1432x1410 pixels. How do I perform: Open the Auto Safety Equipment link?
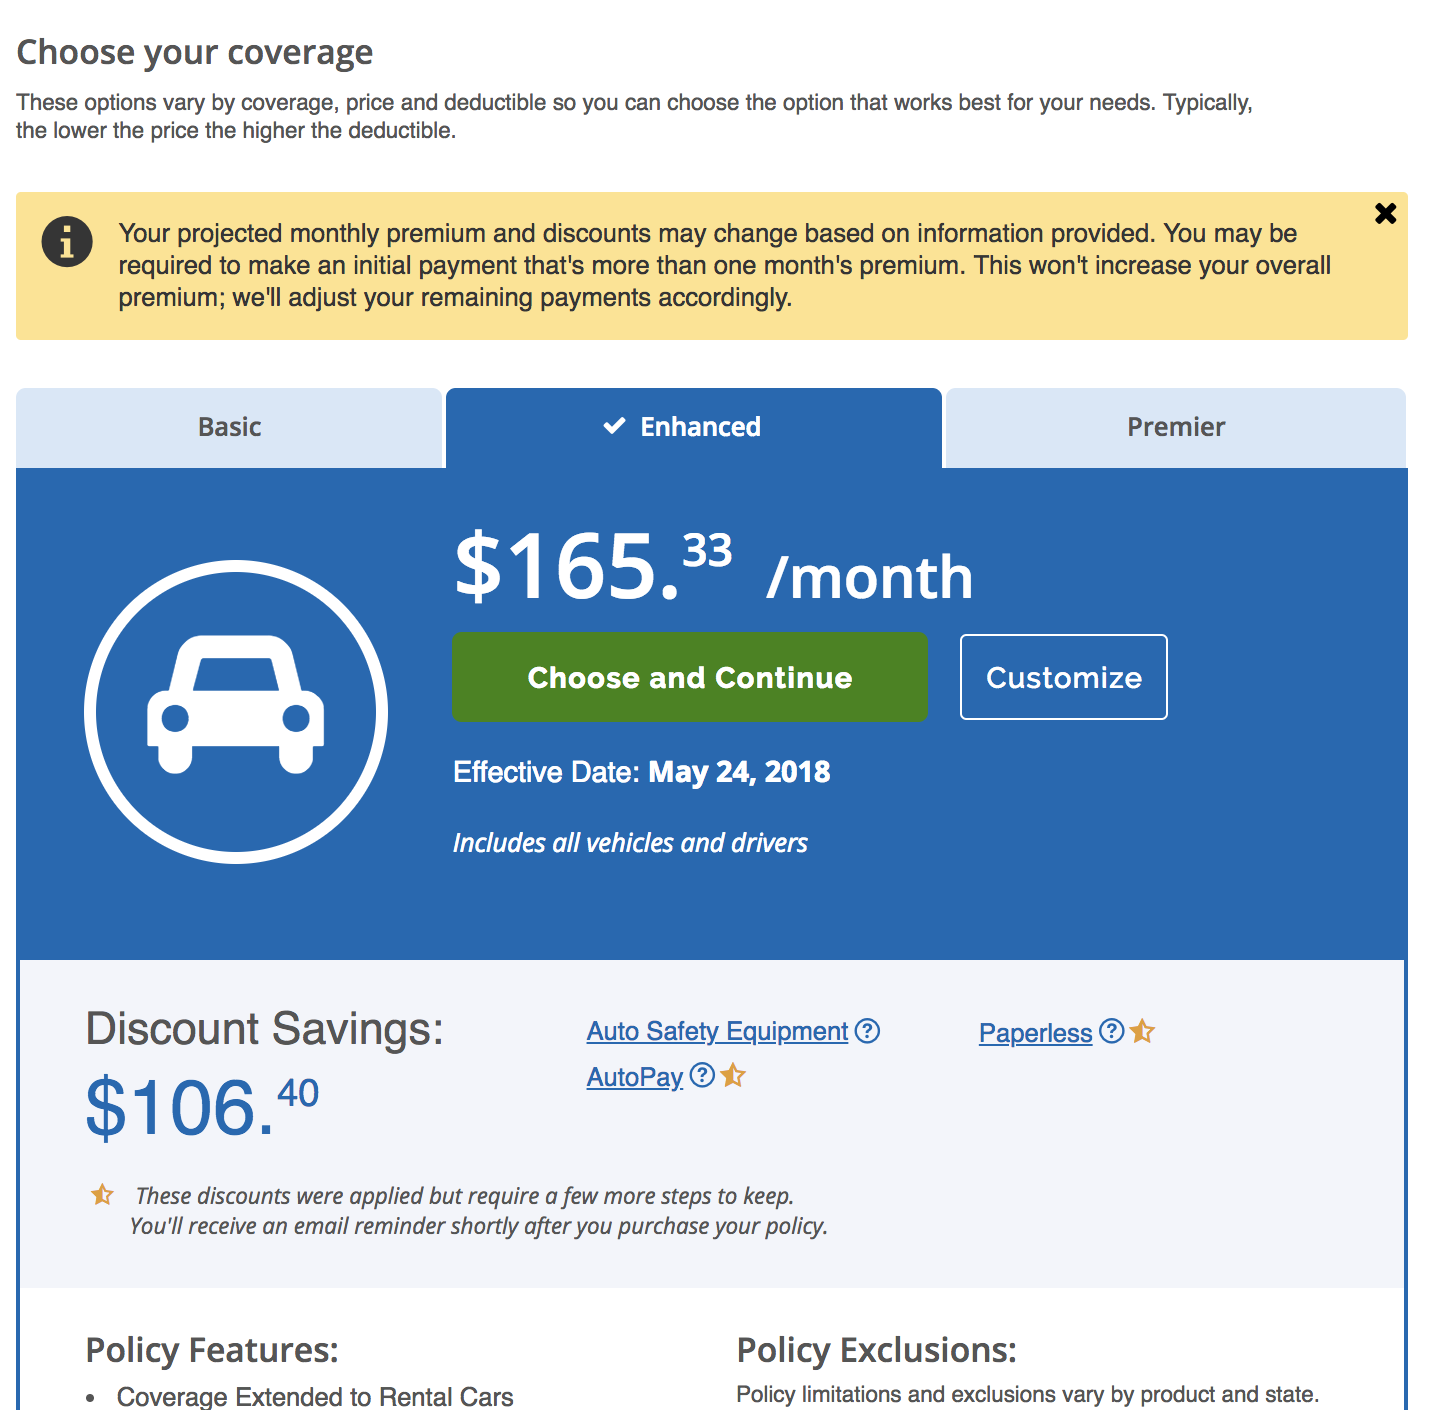pos(717,1031)
